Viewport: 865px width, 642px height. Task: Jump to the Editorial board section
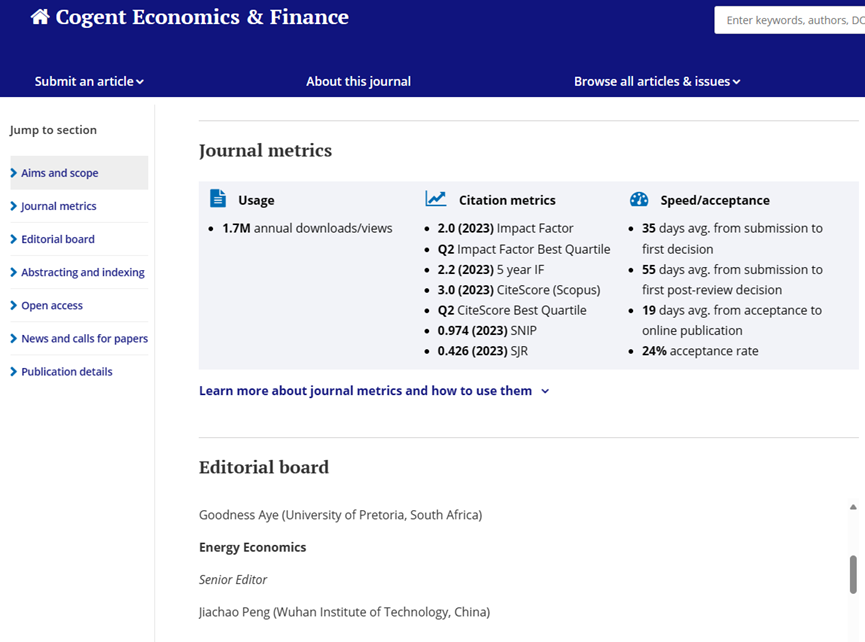pyautogui.click(x=58, y=239)
